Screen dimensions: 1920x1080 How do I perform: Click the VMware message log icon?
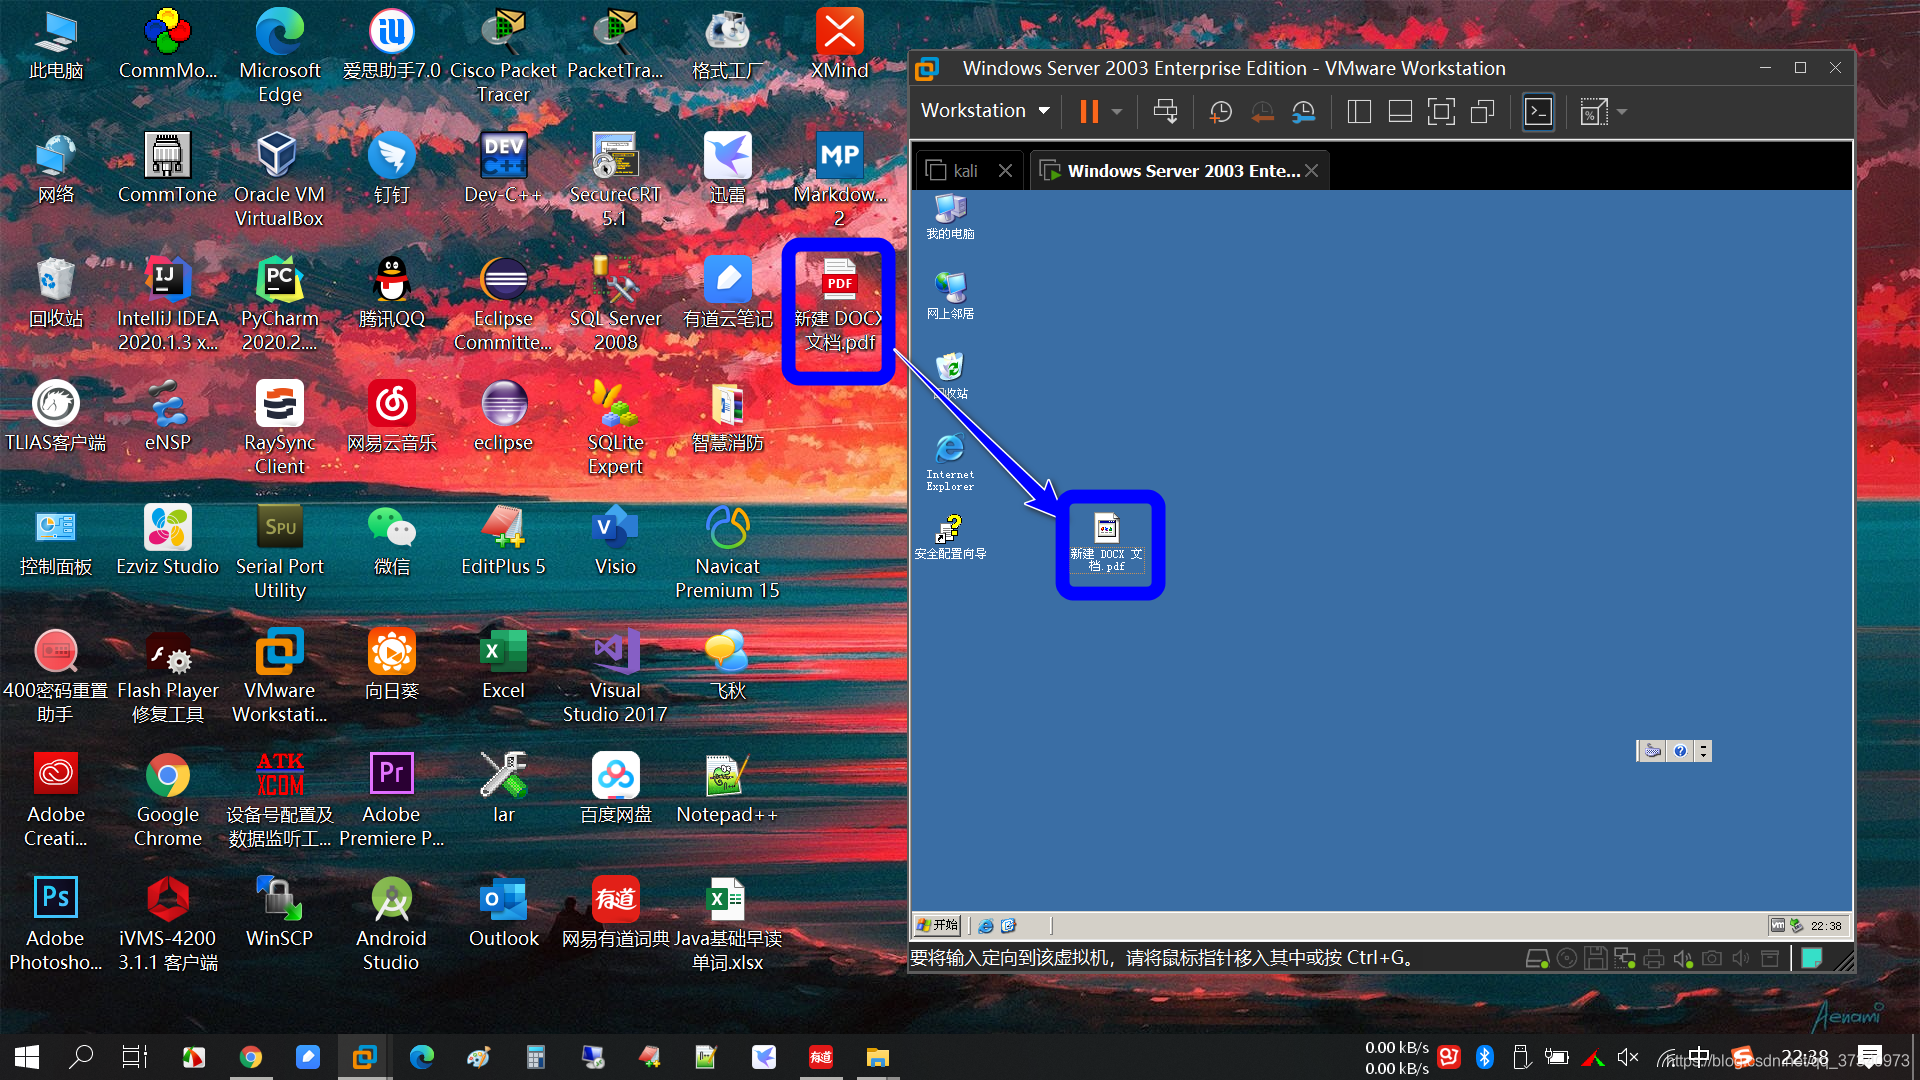pos(1811,959)
